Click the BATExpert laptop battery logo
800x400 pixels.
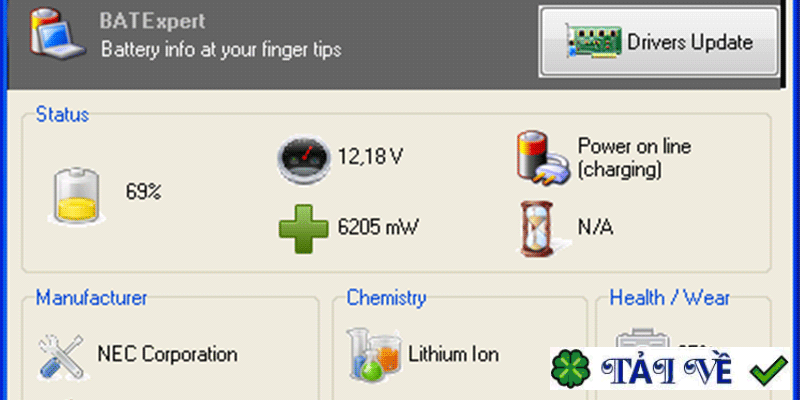57,32
